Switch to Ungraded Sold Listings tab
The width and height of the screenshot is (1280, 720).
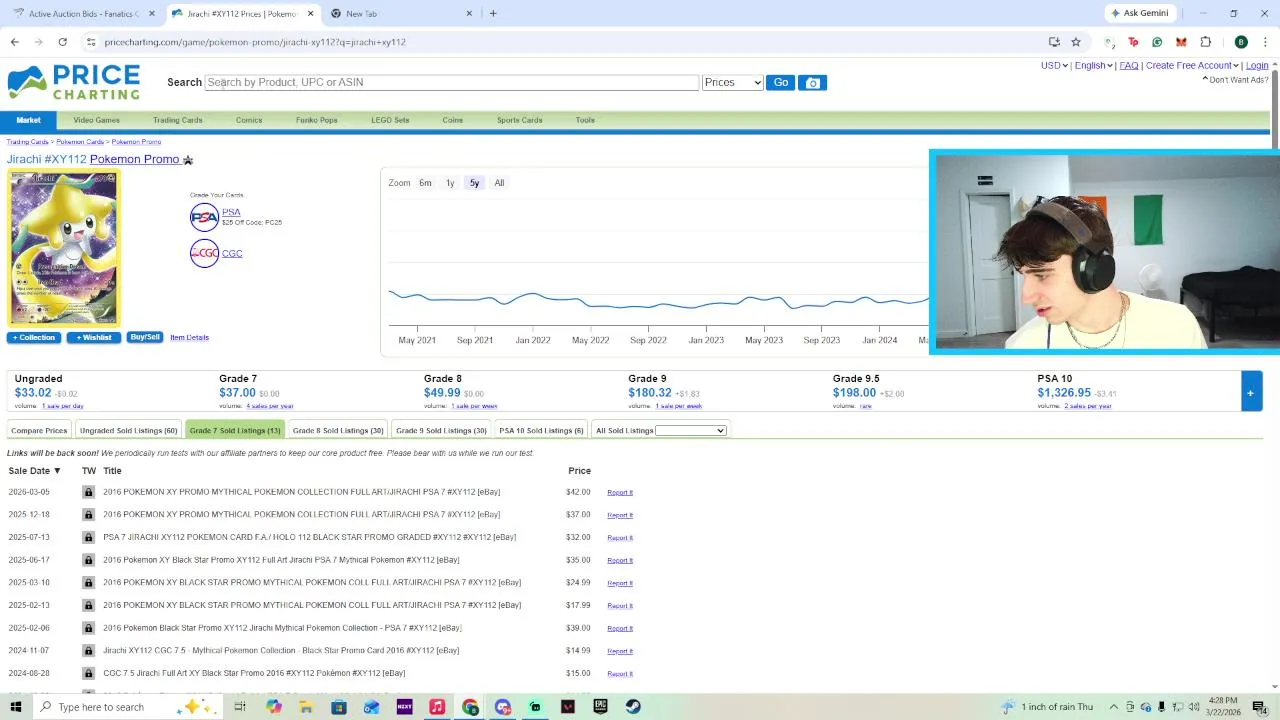pyautogui.click(x=128, y=430)
